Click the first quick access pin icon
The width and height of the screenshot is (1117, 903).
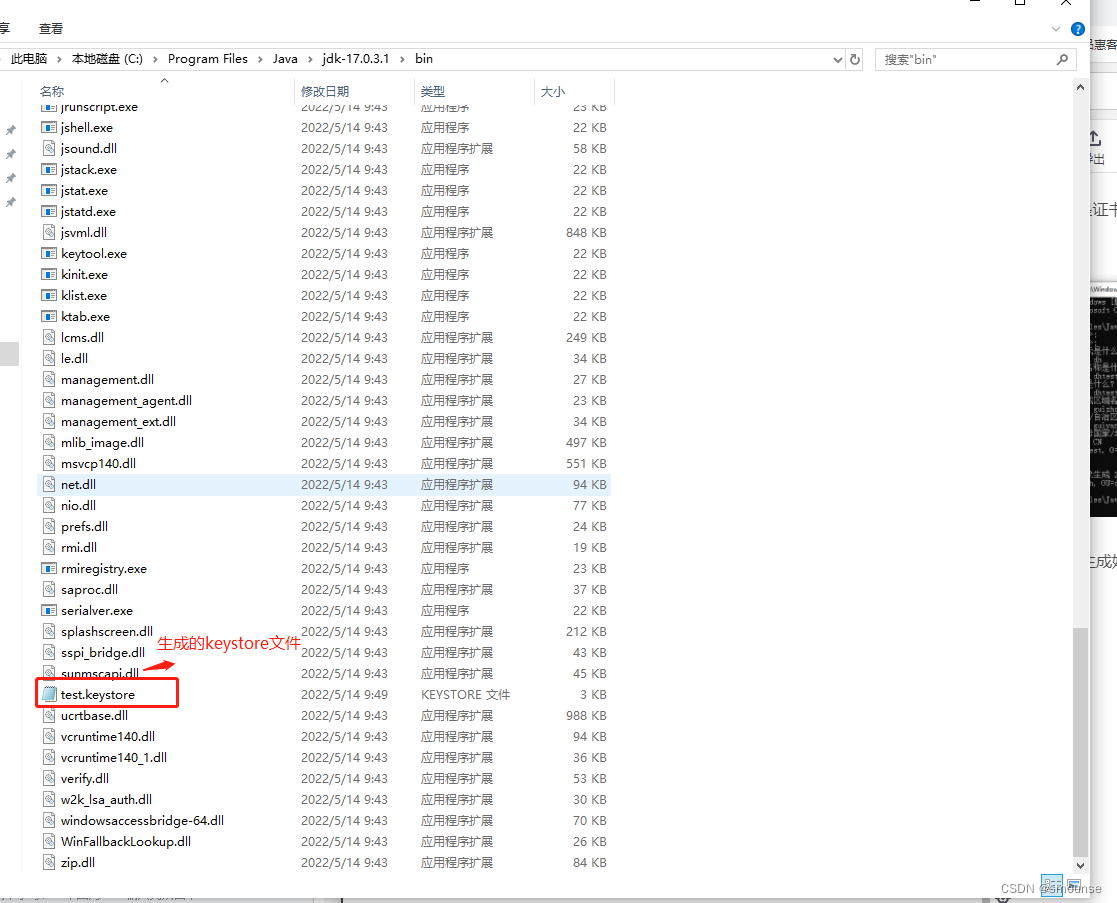point(11,130)
